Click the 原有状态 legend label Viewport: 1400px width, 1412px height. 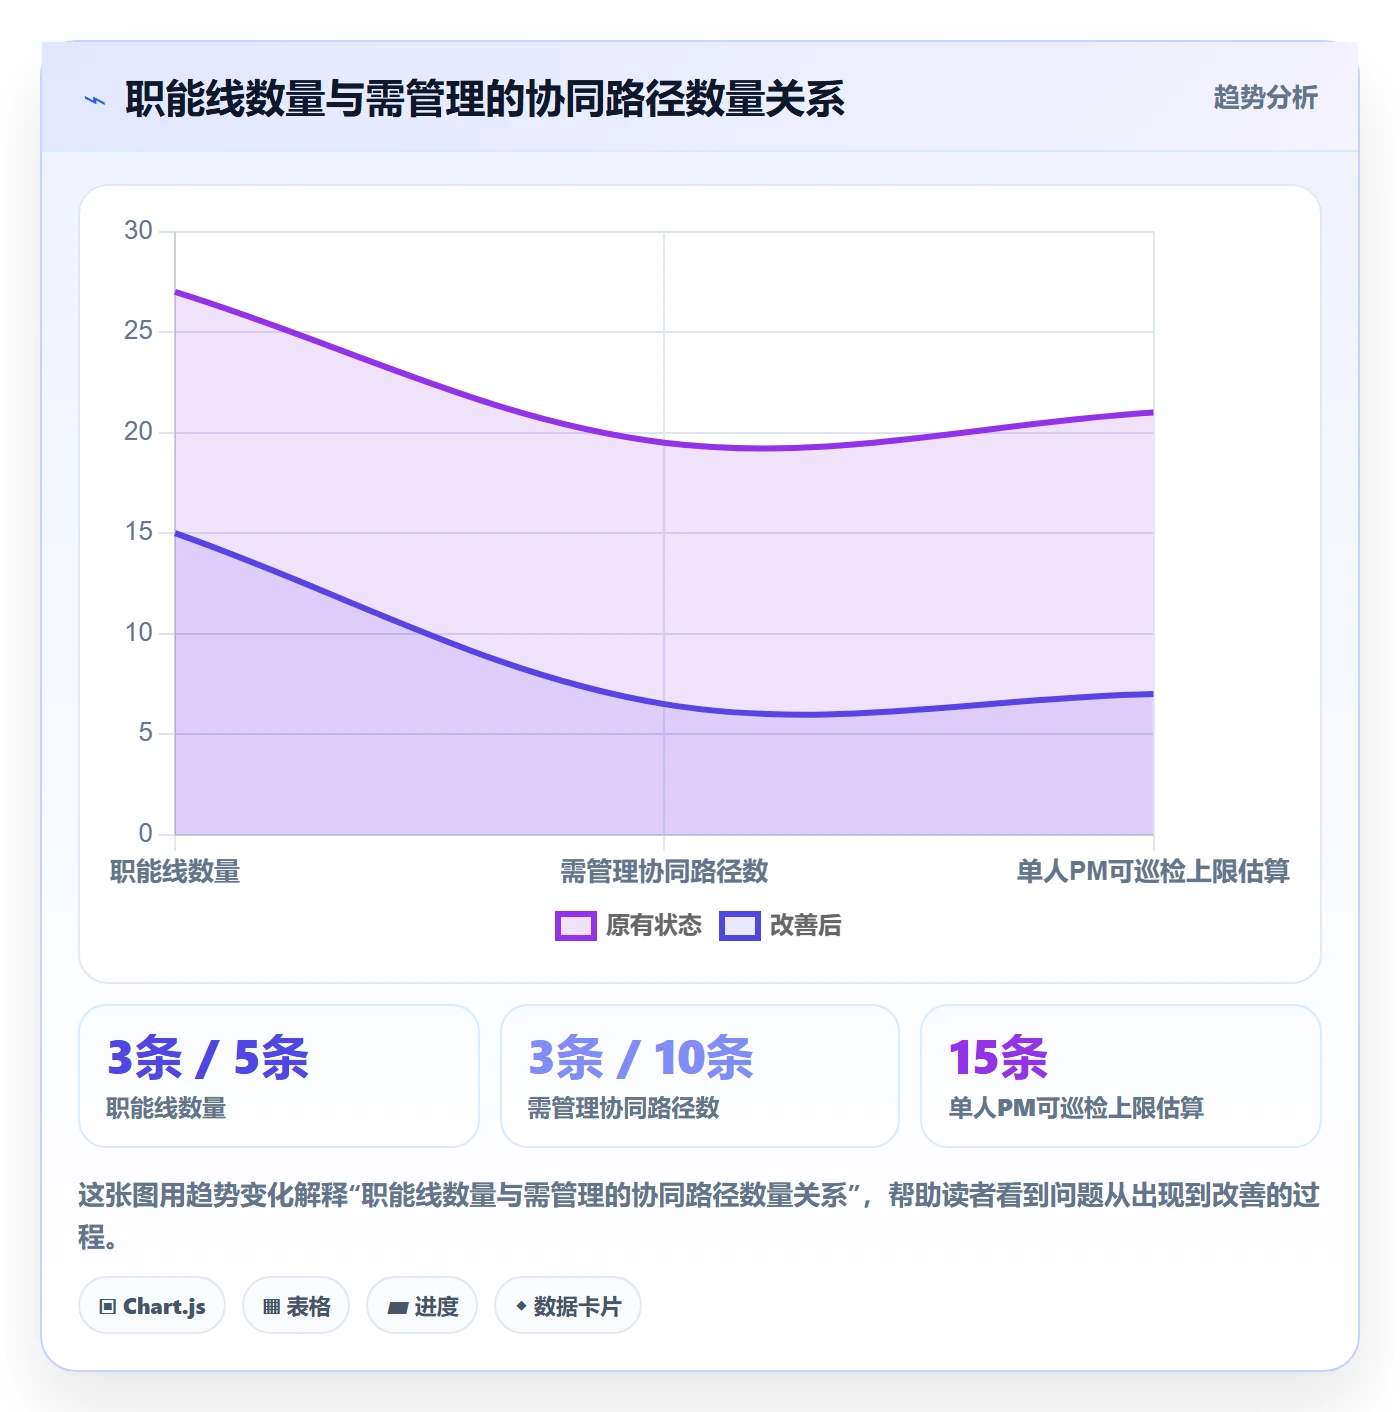654,926
